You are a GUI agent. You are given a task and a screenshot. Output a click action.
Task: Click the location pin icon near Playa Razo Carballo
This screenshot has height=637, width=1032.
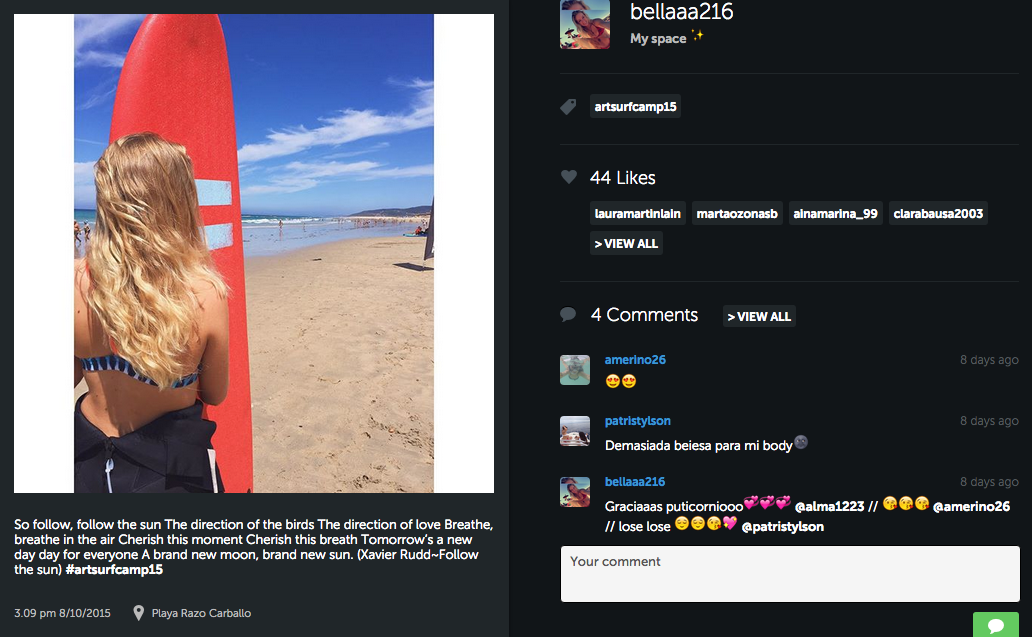138,613
